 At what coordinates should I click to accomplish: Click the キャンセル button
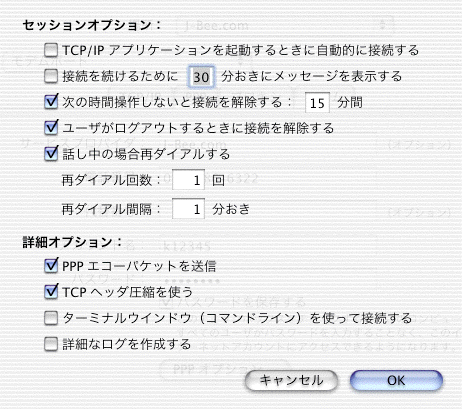click(291, 380)
